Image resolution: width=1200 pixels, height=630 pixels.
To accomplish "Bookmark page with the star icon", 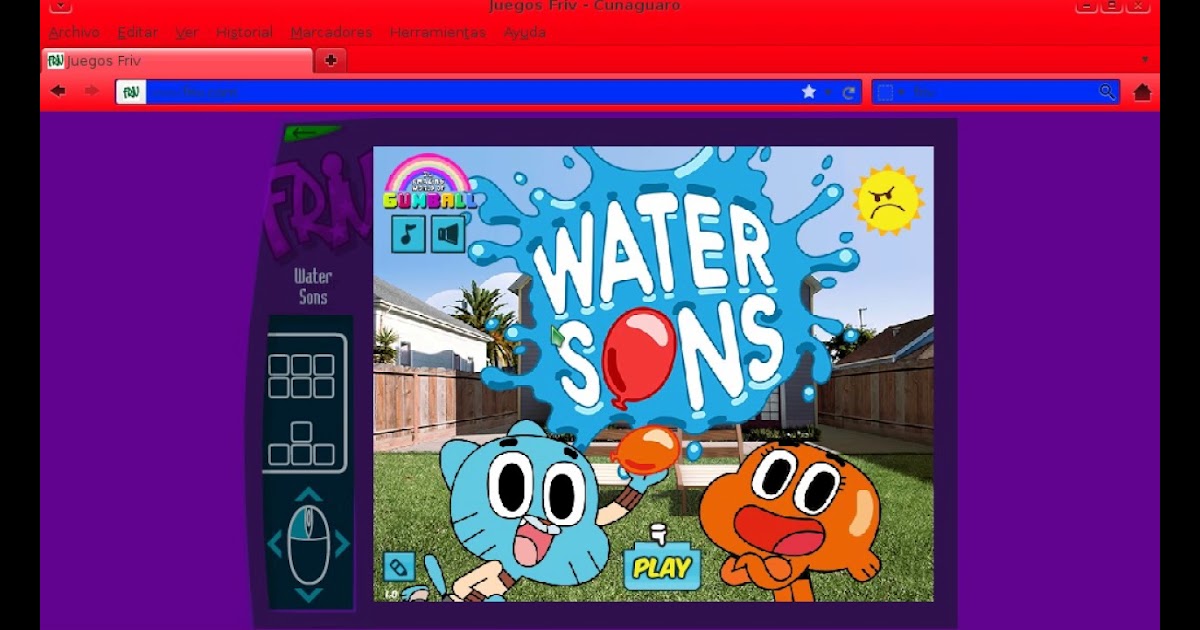I will click(809, 92).
